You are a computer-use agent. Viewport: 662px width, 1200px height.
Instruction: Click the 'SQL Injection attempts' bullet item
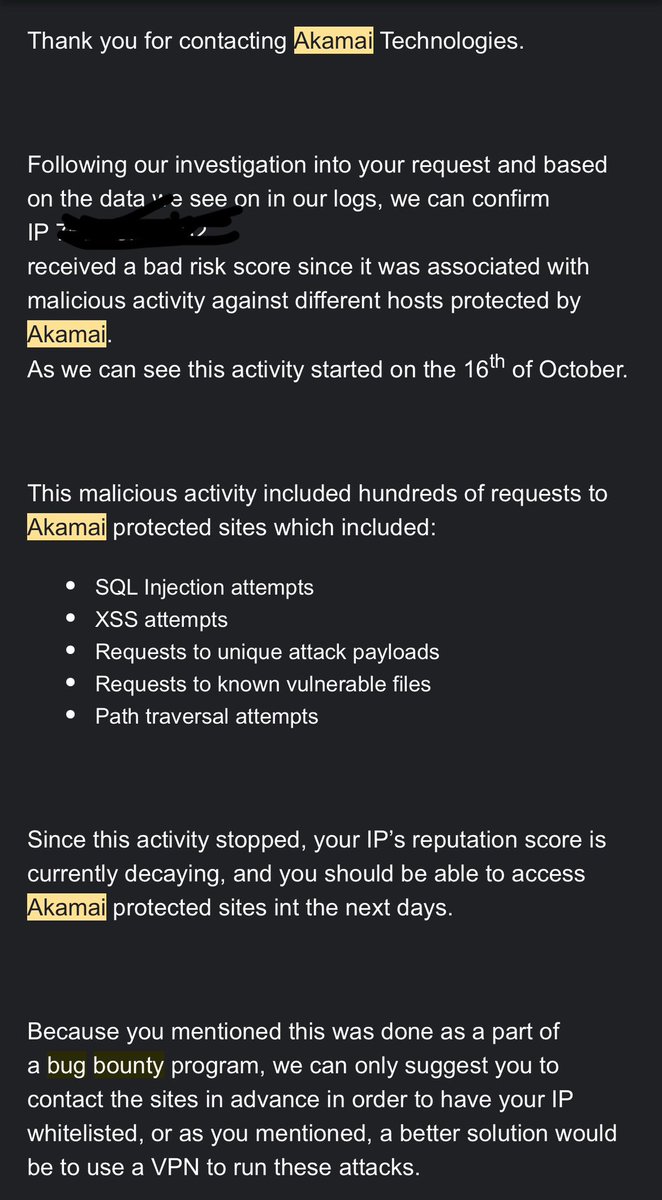(204, 588)
